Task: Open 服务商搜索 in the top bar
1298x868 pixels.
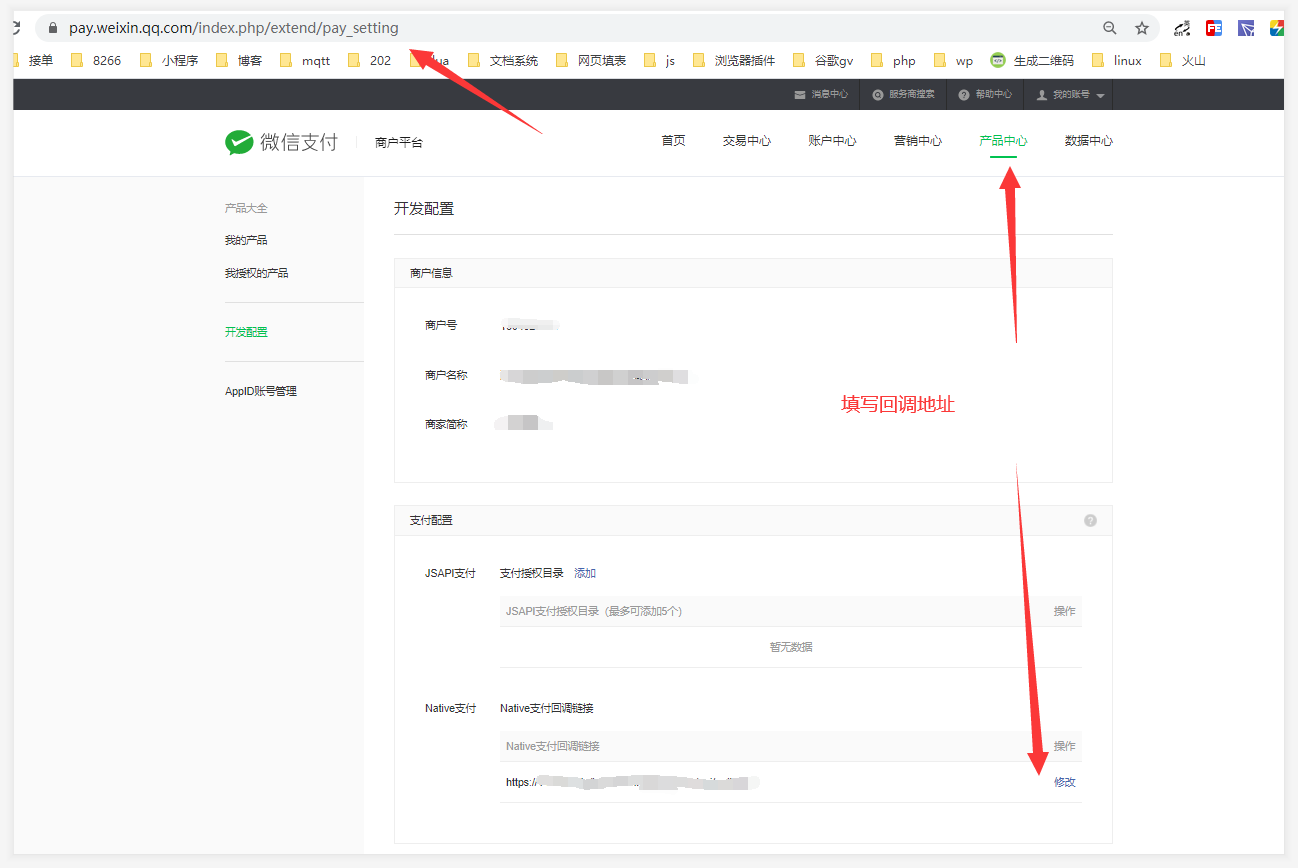Action: (x=904, y=94)
